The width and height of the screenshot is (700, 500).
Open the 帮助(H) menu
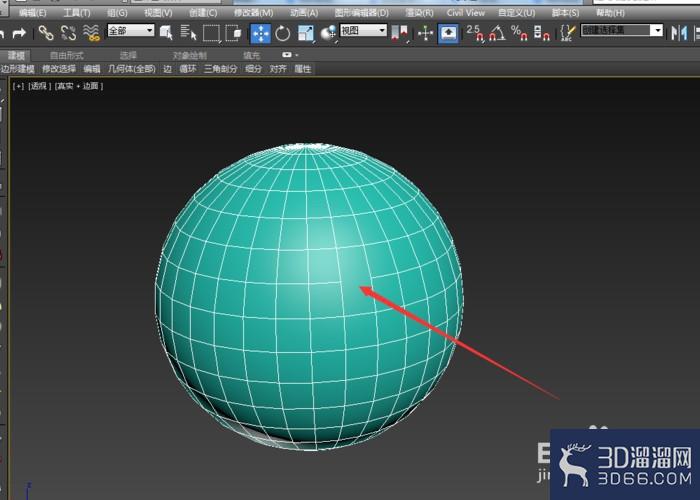click(x=610, y=13)
